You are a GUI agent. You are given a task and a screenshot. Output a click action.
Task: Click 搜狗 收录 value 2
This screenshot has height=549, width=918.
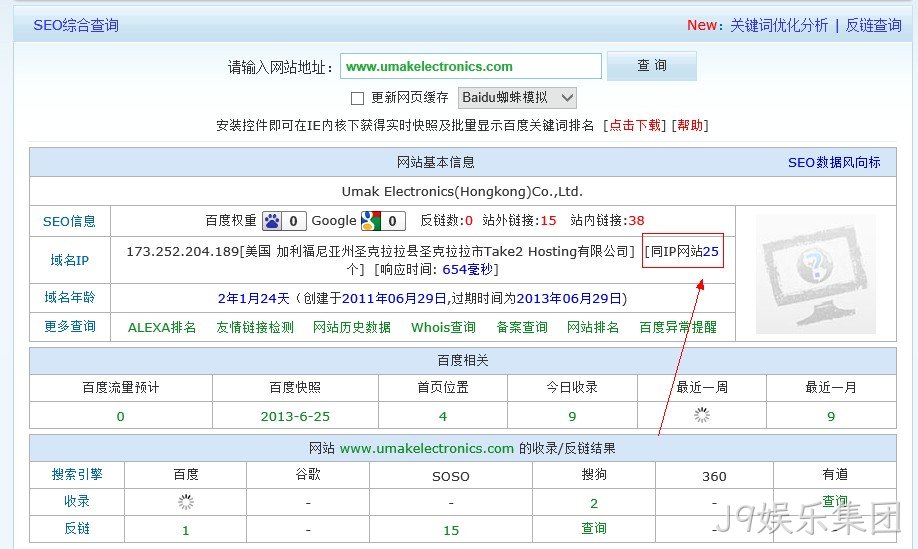594,503
